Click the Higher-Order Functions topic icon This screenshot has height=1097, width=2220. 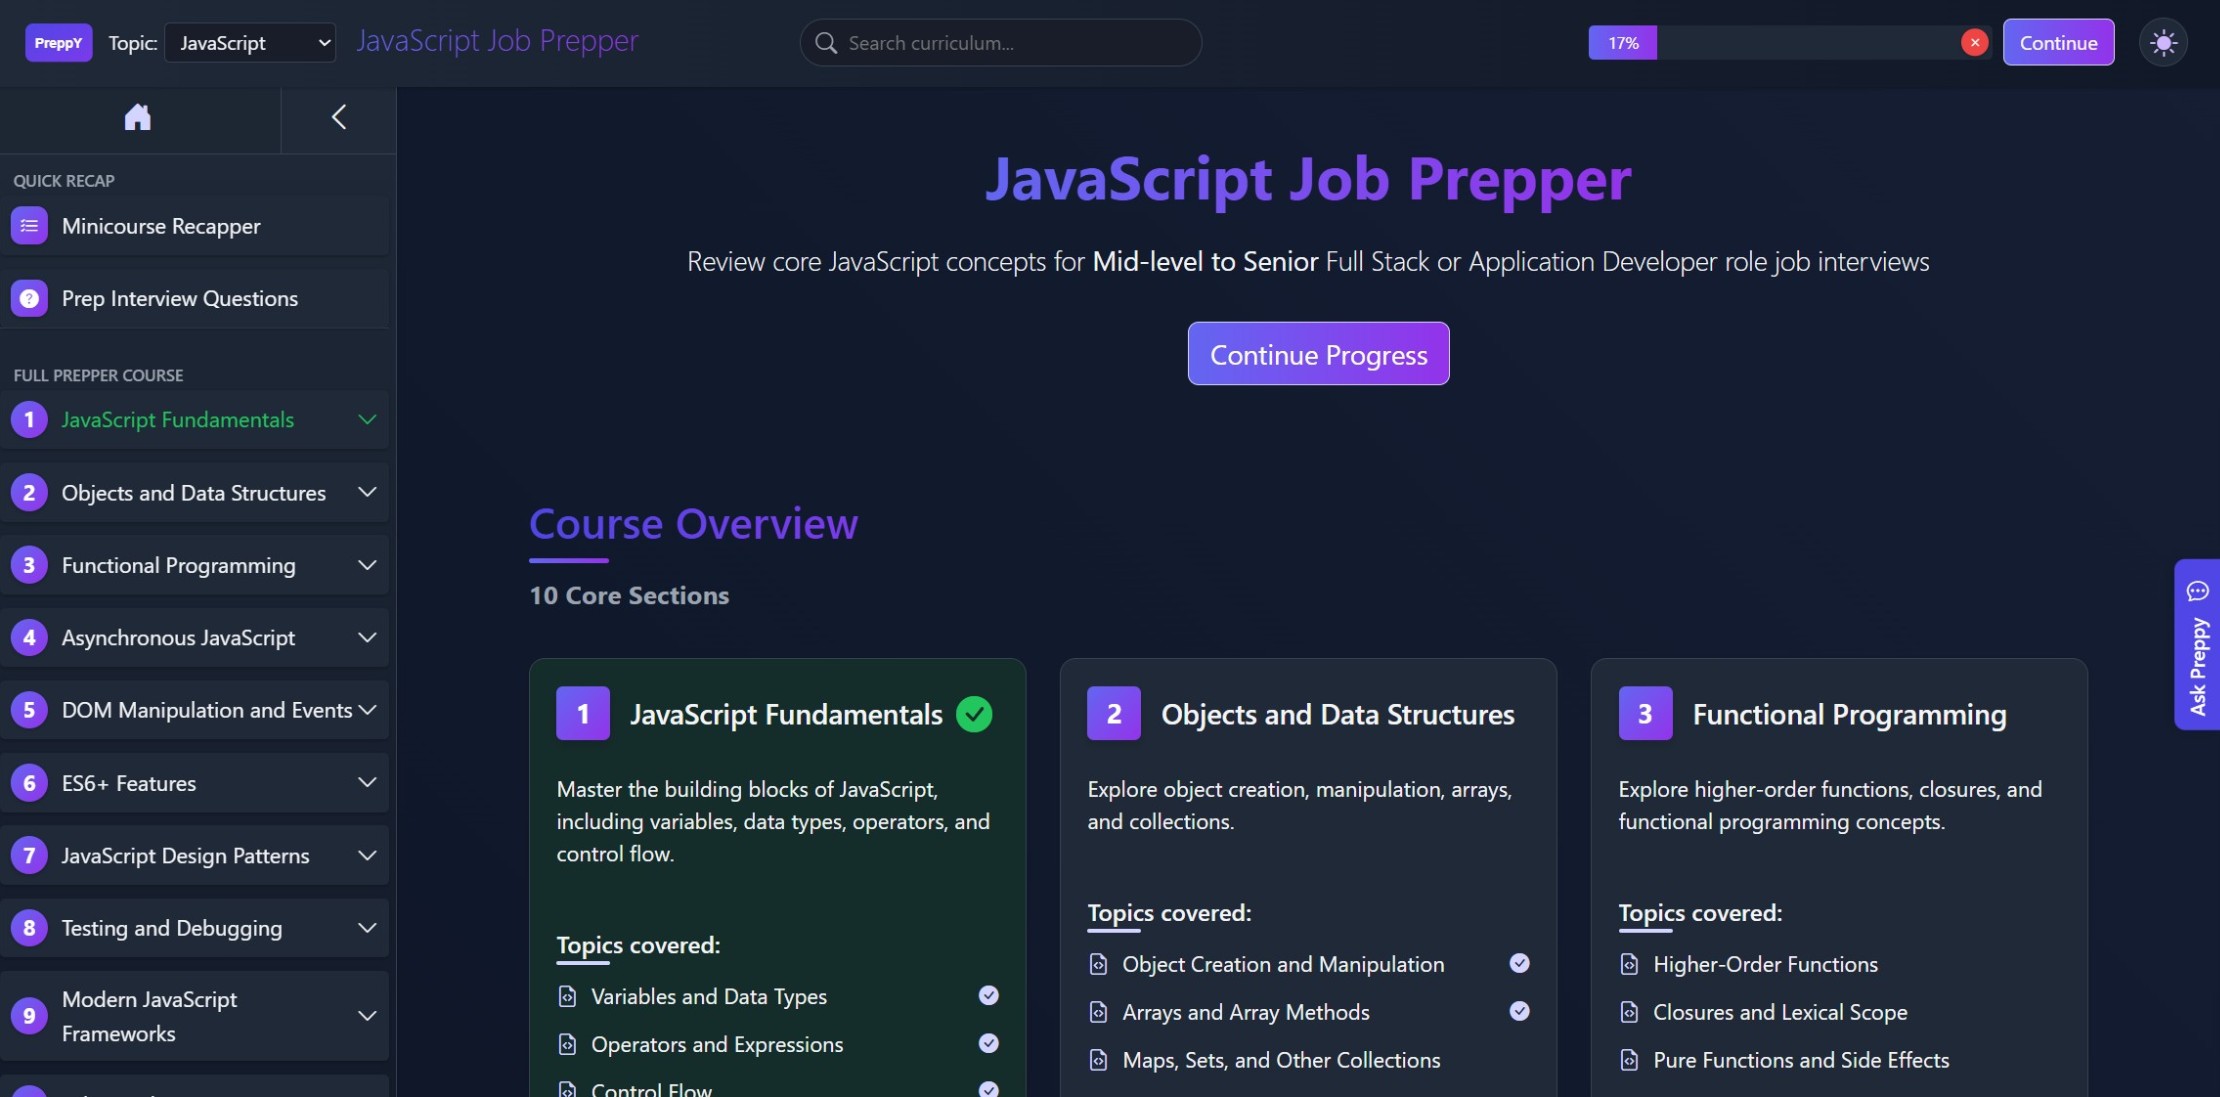coord(1630,963)
